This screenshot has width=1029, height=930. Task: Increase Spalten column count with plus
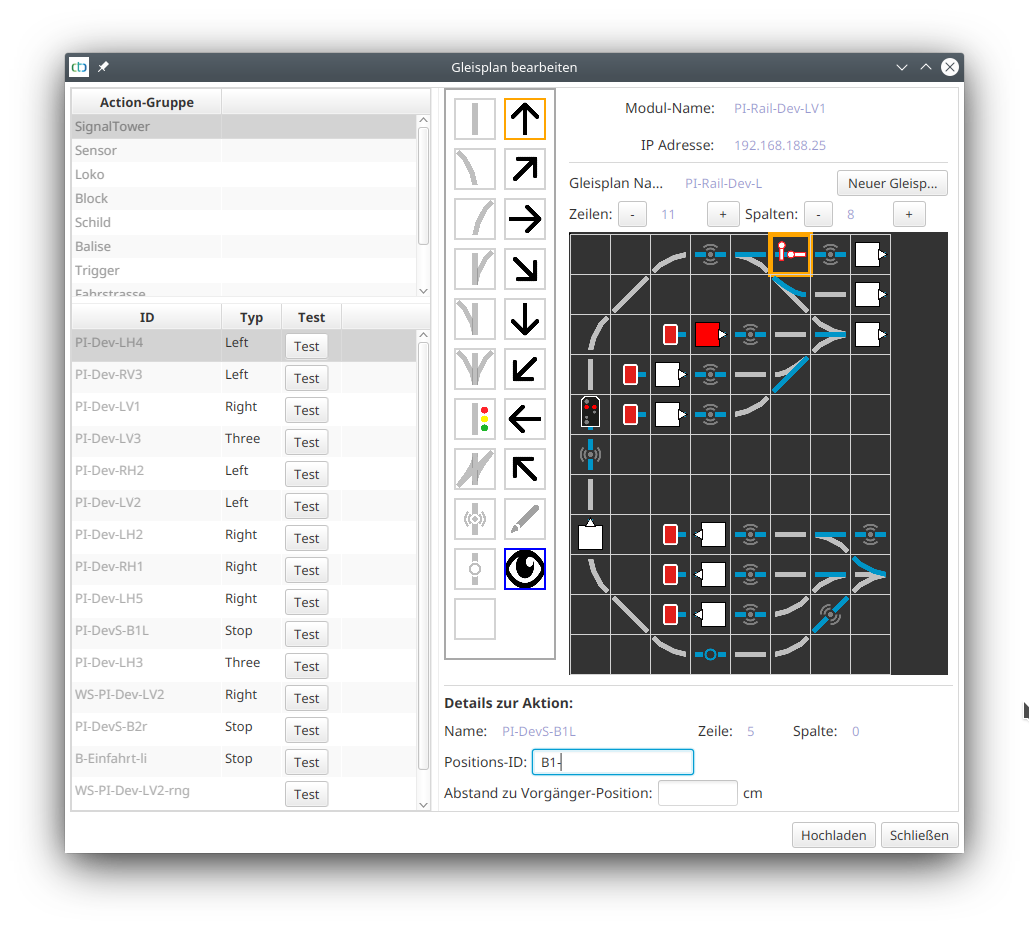pos(909,214)
